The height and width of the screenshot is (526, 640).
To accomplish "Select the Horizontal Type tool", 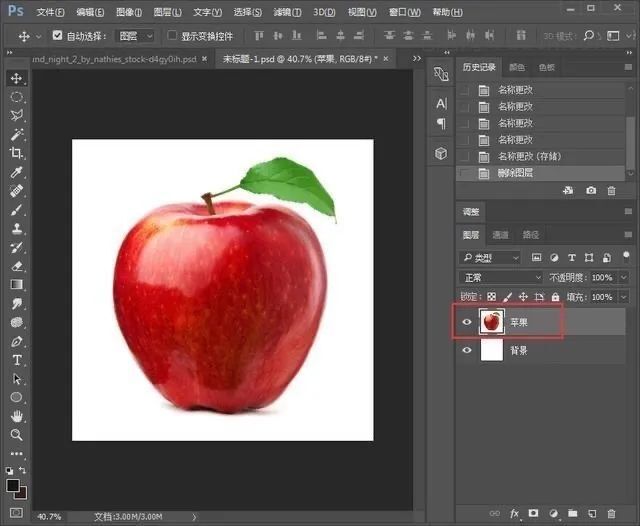I will click(x=16, y=360).
